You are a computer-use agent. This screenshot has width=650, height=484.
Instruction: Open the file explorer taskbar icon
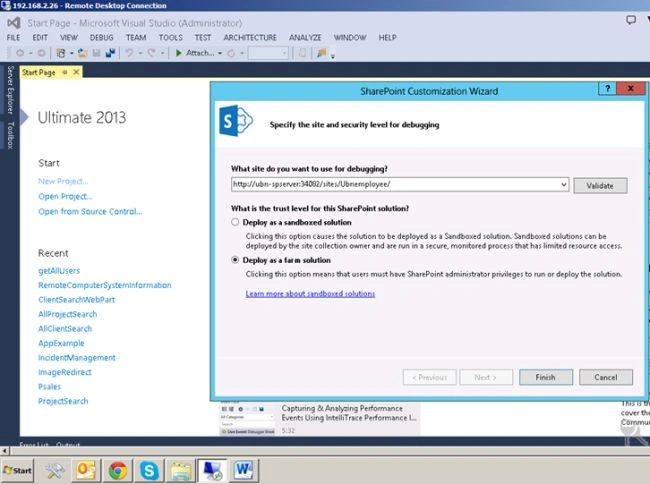point(181,470)
